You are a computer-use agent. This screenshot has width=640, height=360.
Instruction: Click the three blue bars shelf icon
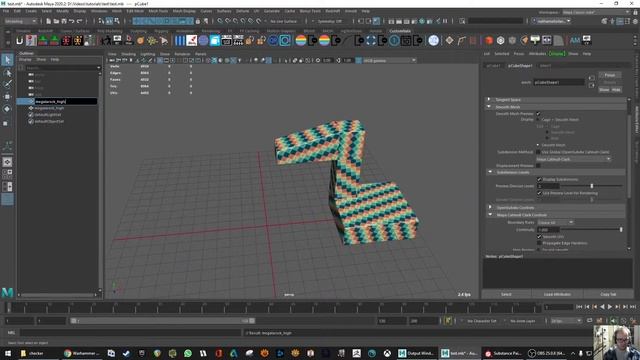(180, 40)
